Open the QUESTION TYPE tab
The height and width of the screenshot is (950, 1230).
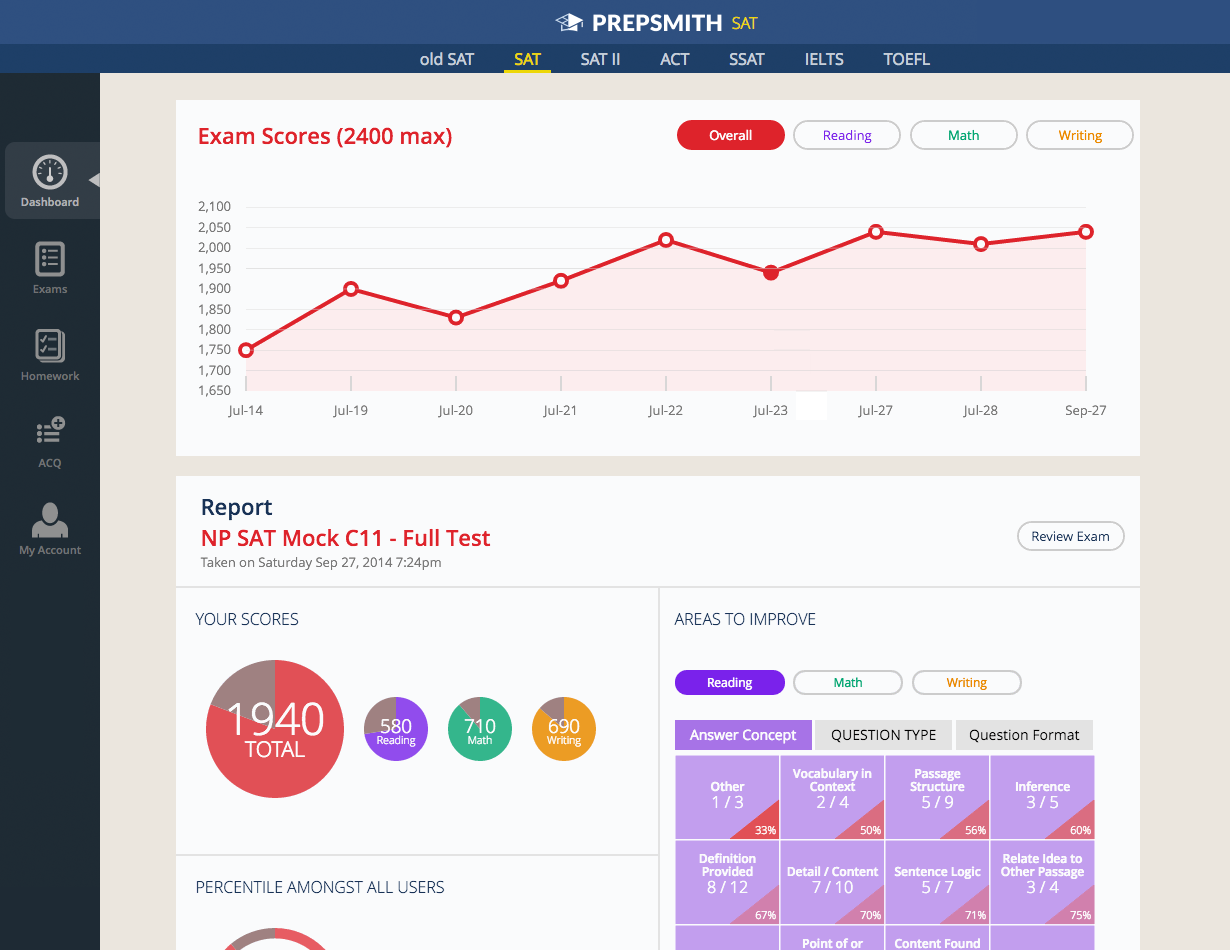[884, 735]
